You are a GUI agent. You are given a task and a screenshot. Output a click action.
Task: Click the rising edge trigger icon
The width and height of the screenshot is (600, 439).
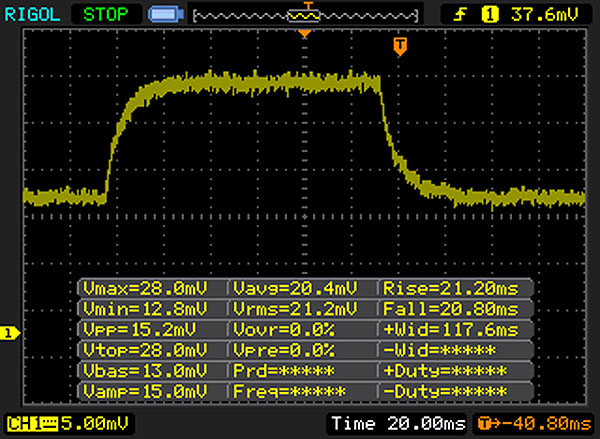click(460, 15)
